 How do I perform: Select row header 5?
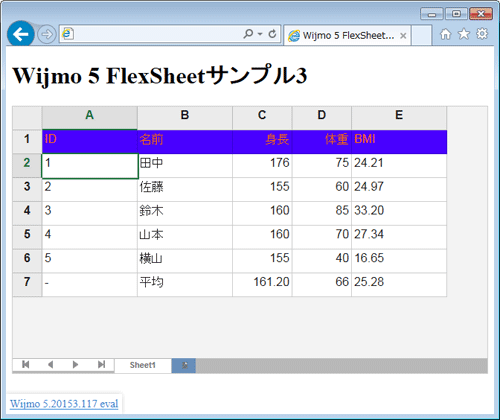(27, 237)
